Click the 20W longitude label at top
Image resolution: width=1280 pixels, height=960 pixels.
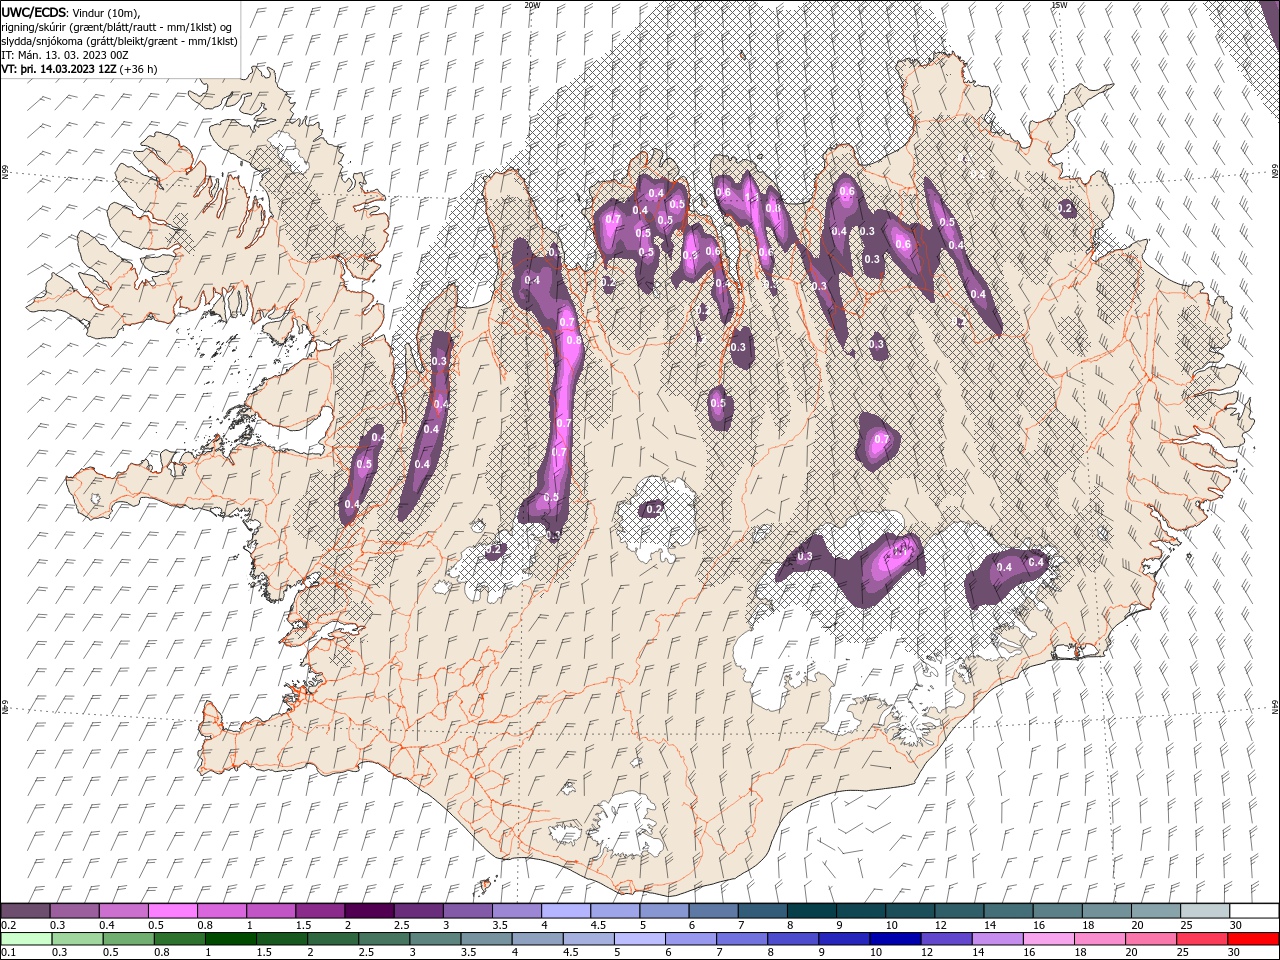click(x=532, y=5)
